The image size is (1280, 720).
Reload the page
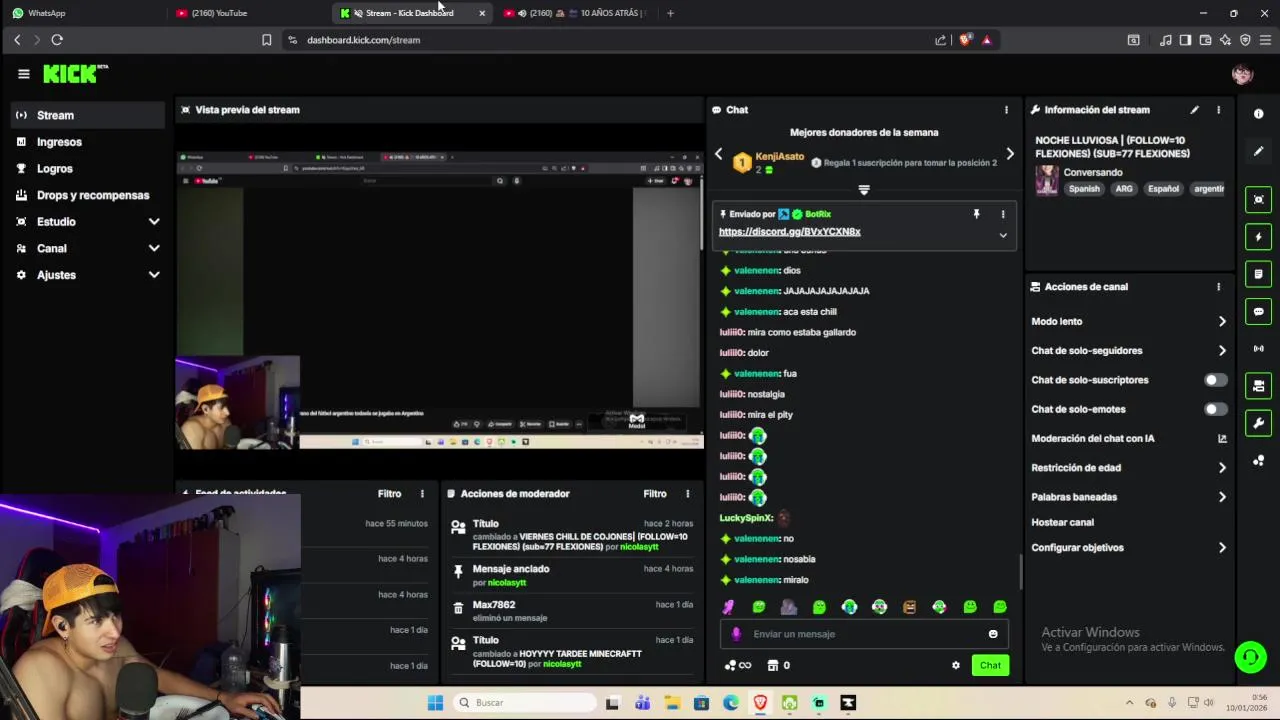click(x=57, y=40)
